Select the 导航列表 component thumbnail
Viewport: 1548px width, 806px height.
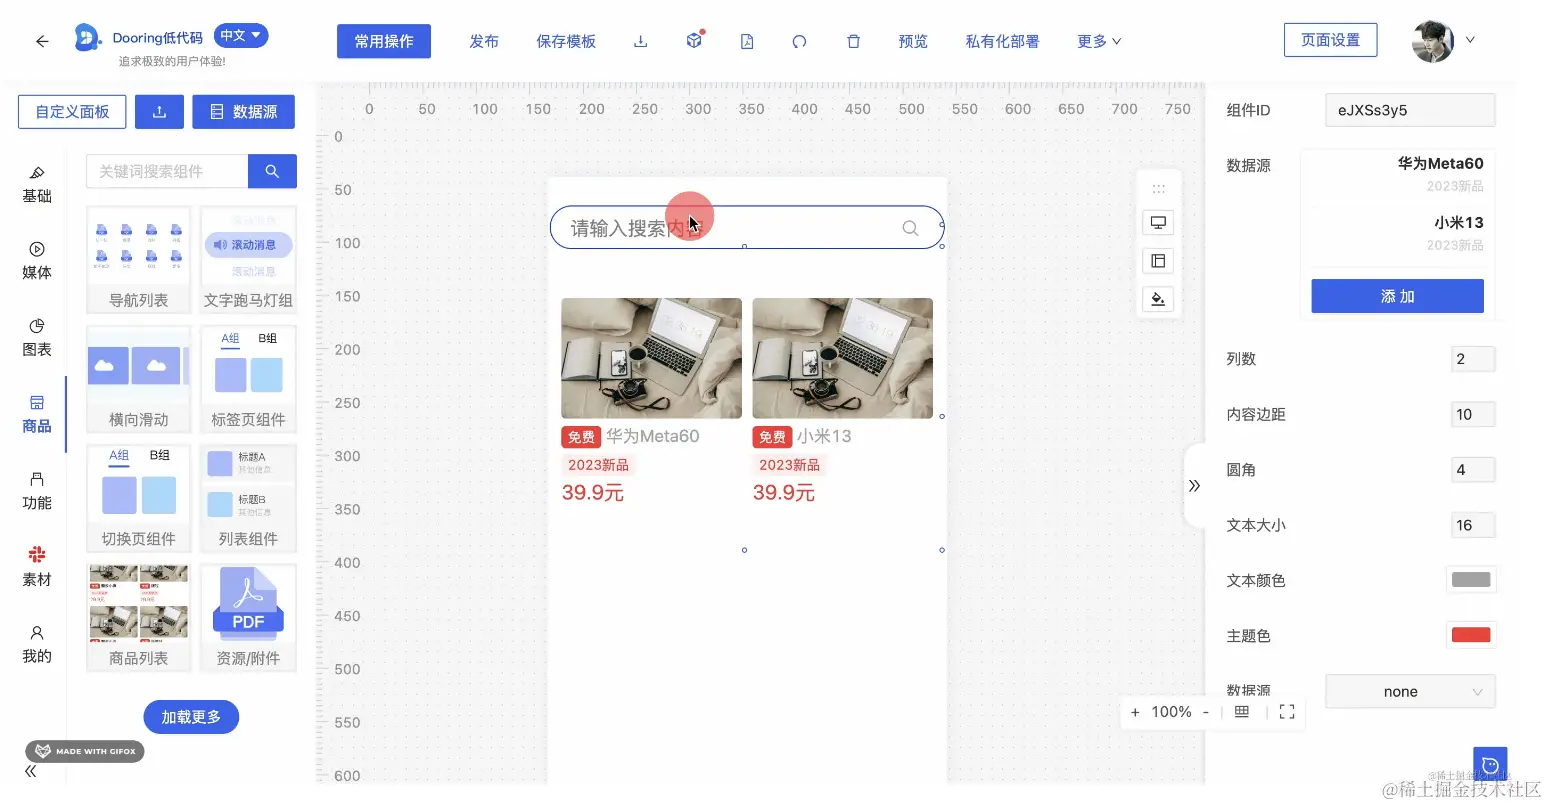point(139,260)
